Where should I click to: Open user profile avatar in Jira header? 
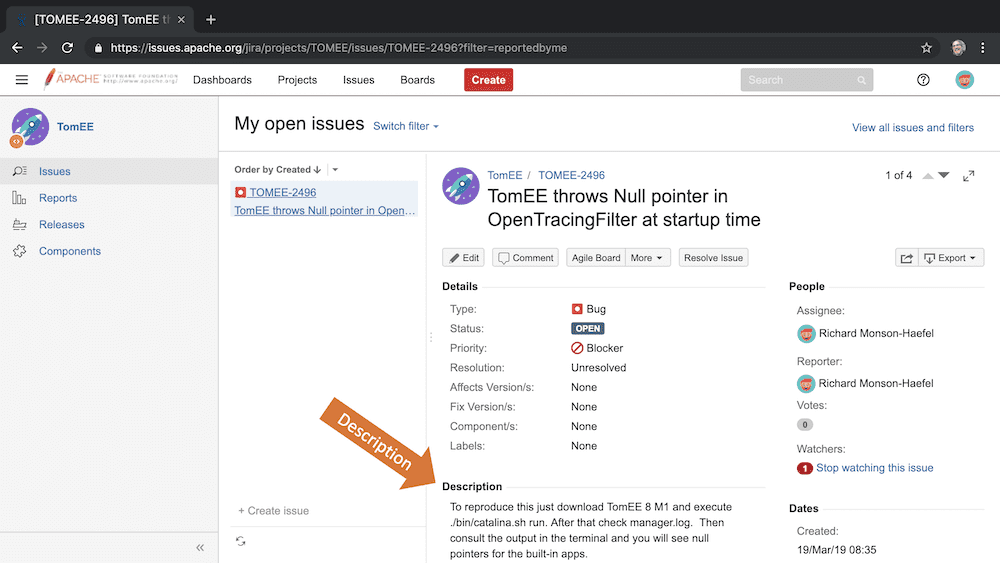964,80
